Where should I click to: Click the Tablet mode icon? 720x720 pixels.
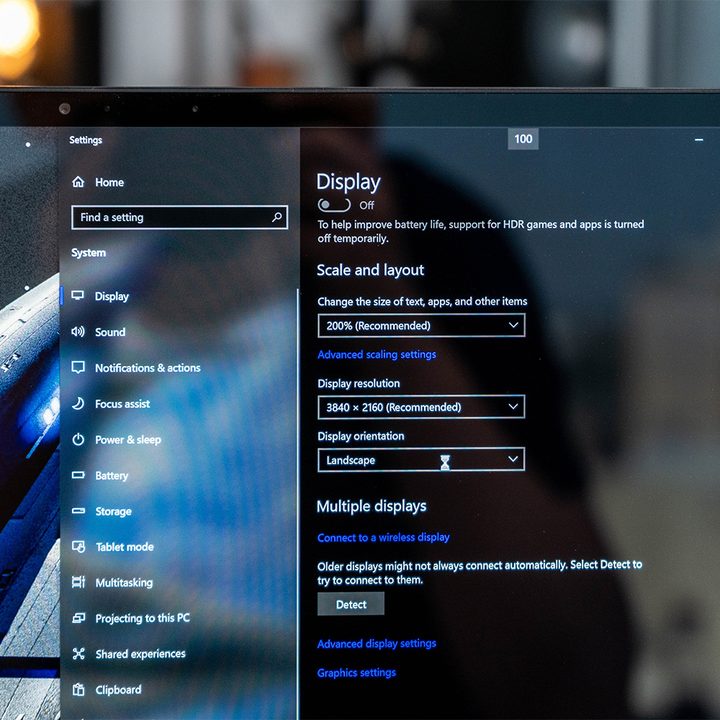79,546
